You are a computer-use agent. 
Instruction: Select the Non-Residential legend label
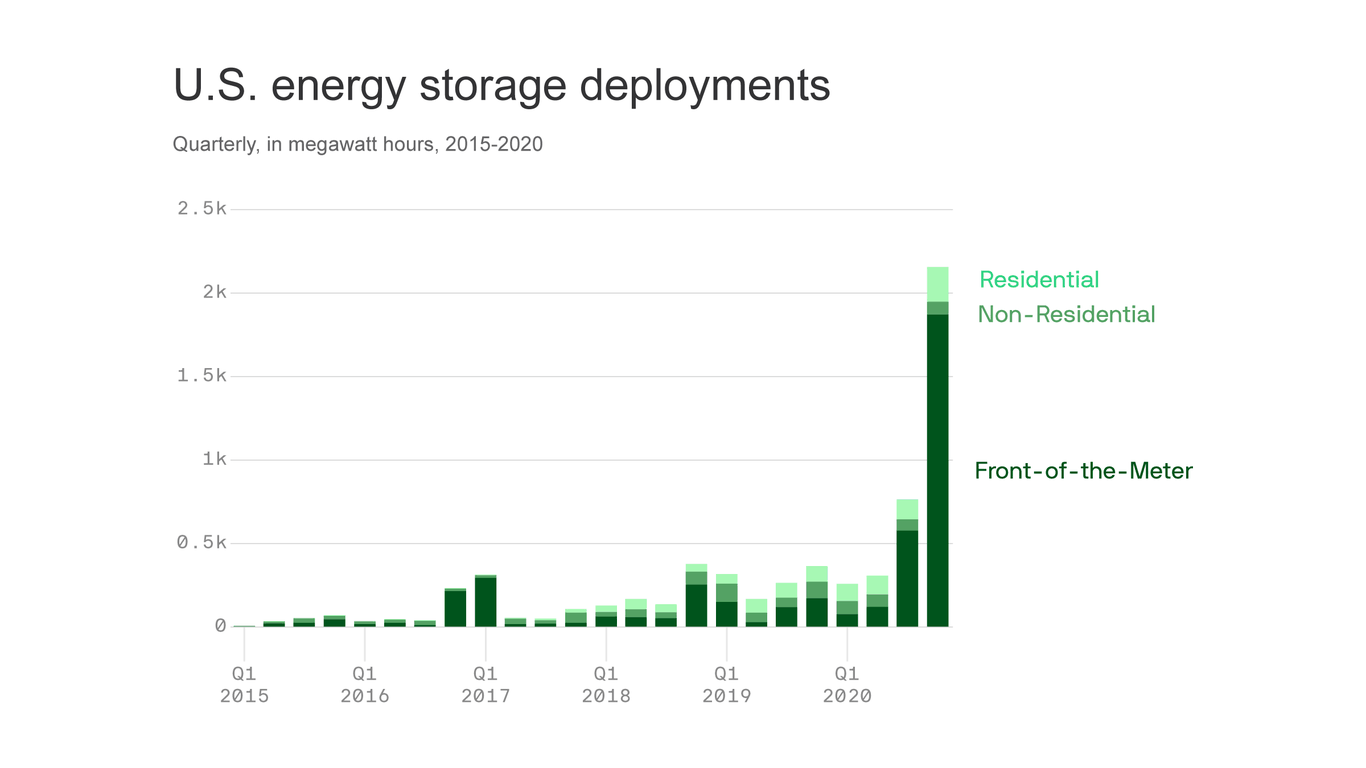(x=1066, y=314)
